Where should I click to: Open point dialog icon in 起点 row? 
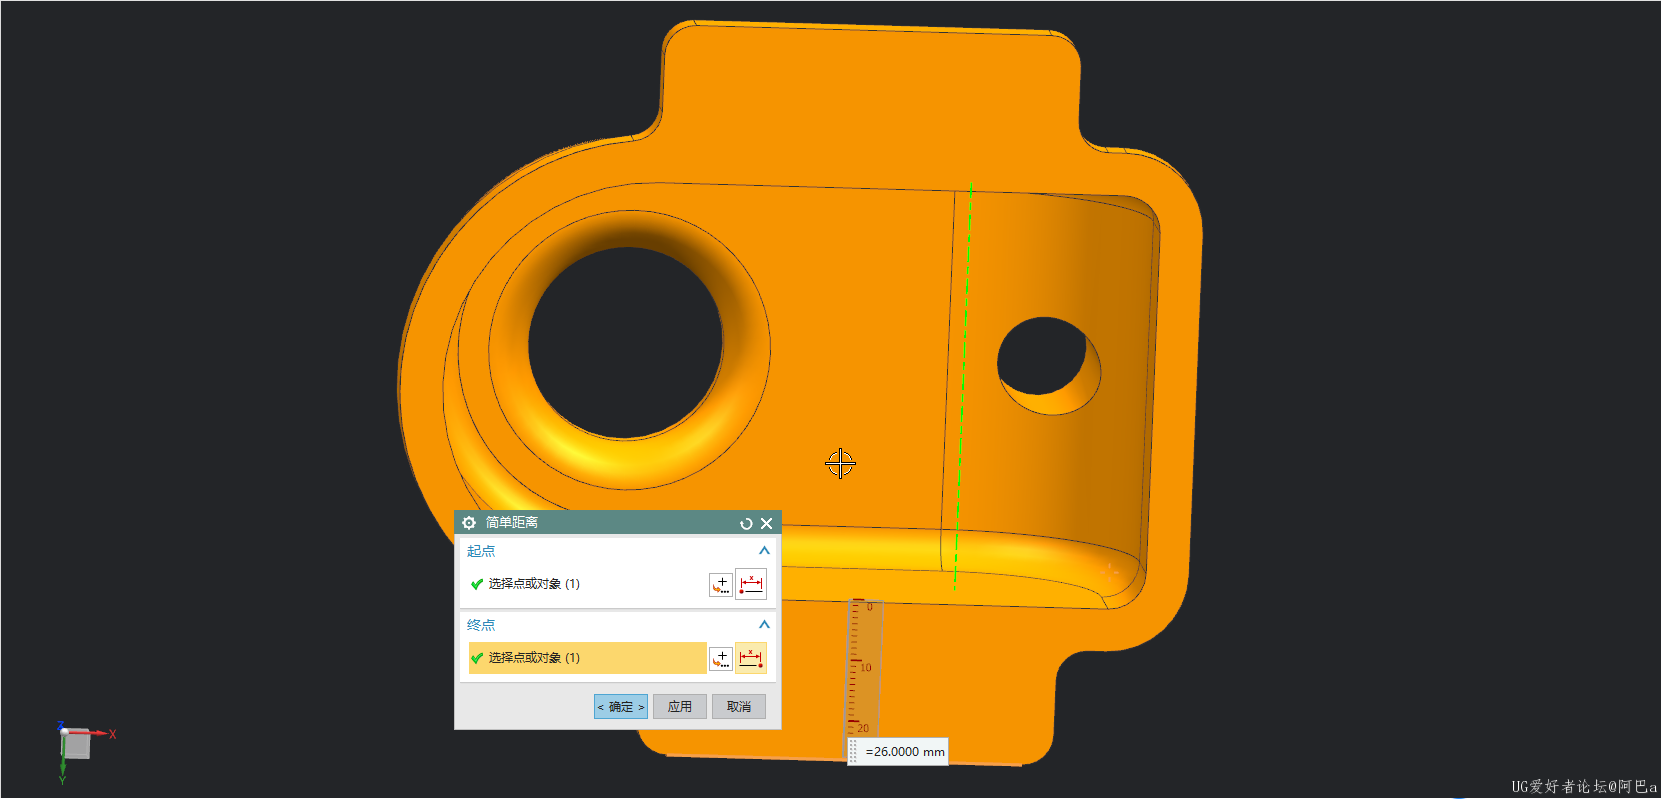click(720, 585)
